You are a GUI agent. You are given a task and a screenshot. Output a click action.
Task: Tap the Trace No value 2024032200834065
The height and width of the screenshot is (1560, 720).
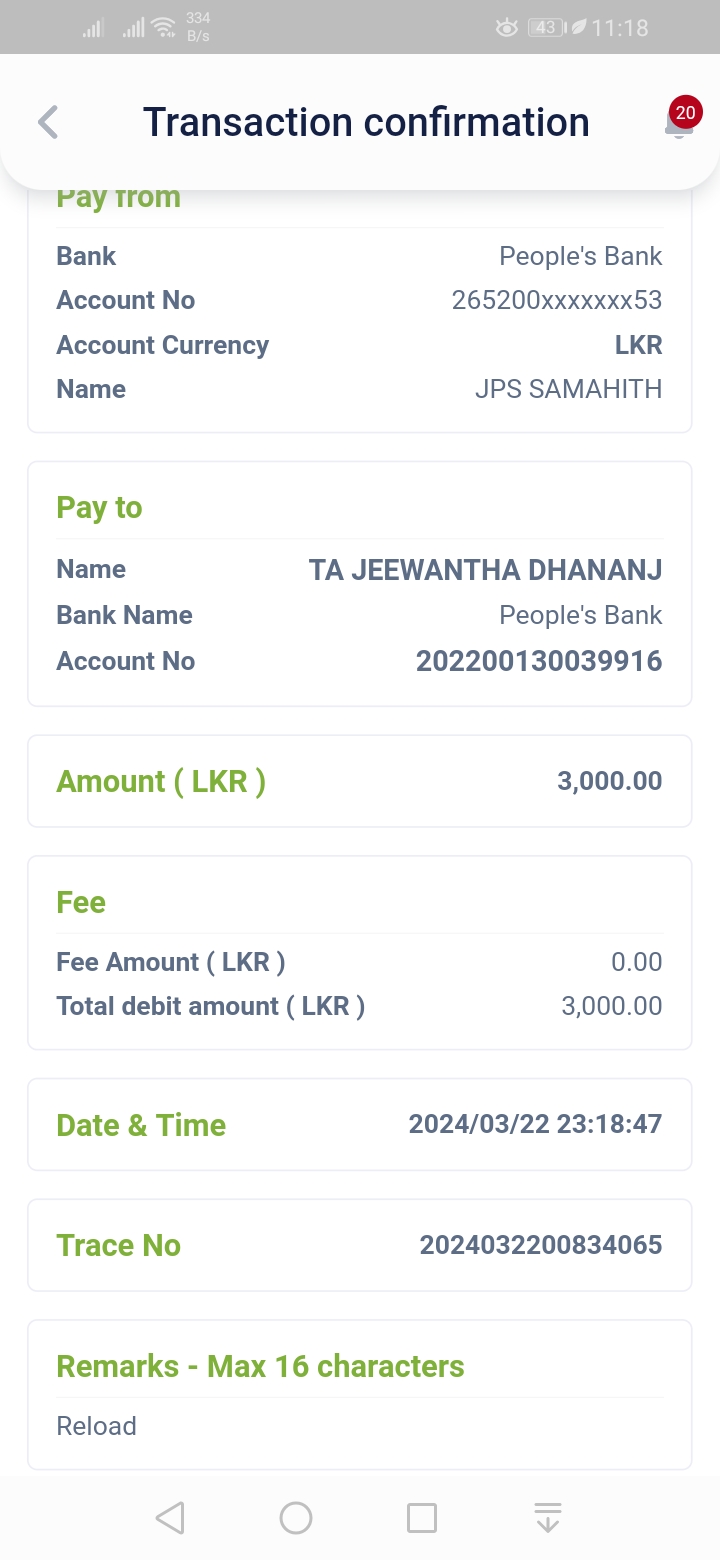[x=540, y=1245]
